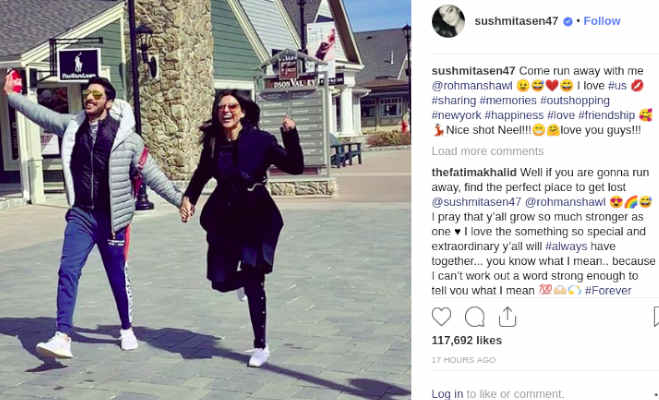Save the post with the bookmark icon
Image resolution: width=659 pixels, height=400 pixels.
click(x=656, y=317)
